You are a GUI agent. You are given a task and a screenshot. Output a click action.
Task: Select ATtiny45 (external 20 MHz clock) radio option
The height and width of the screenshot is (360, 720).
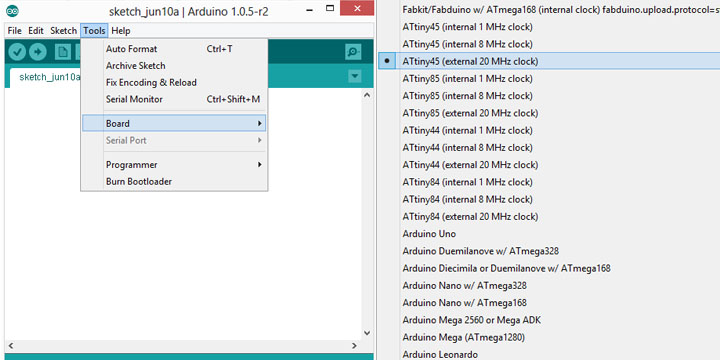388,61
